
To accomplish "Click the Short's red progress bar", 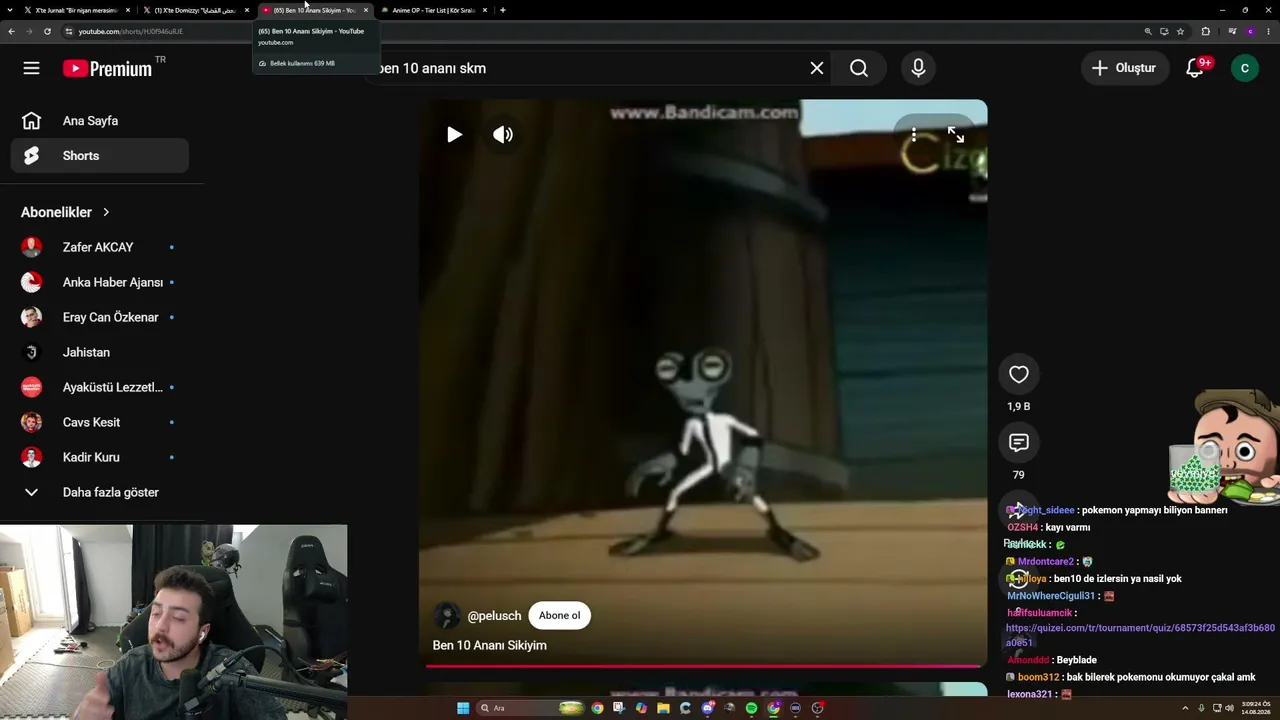I will point(703,665).
